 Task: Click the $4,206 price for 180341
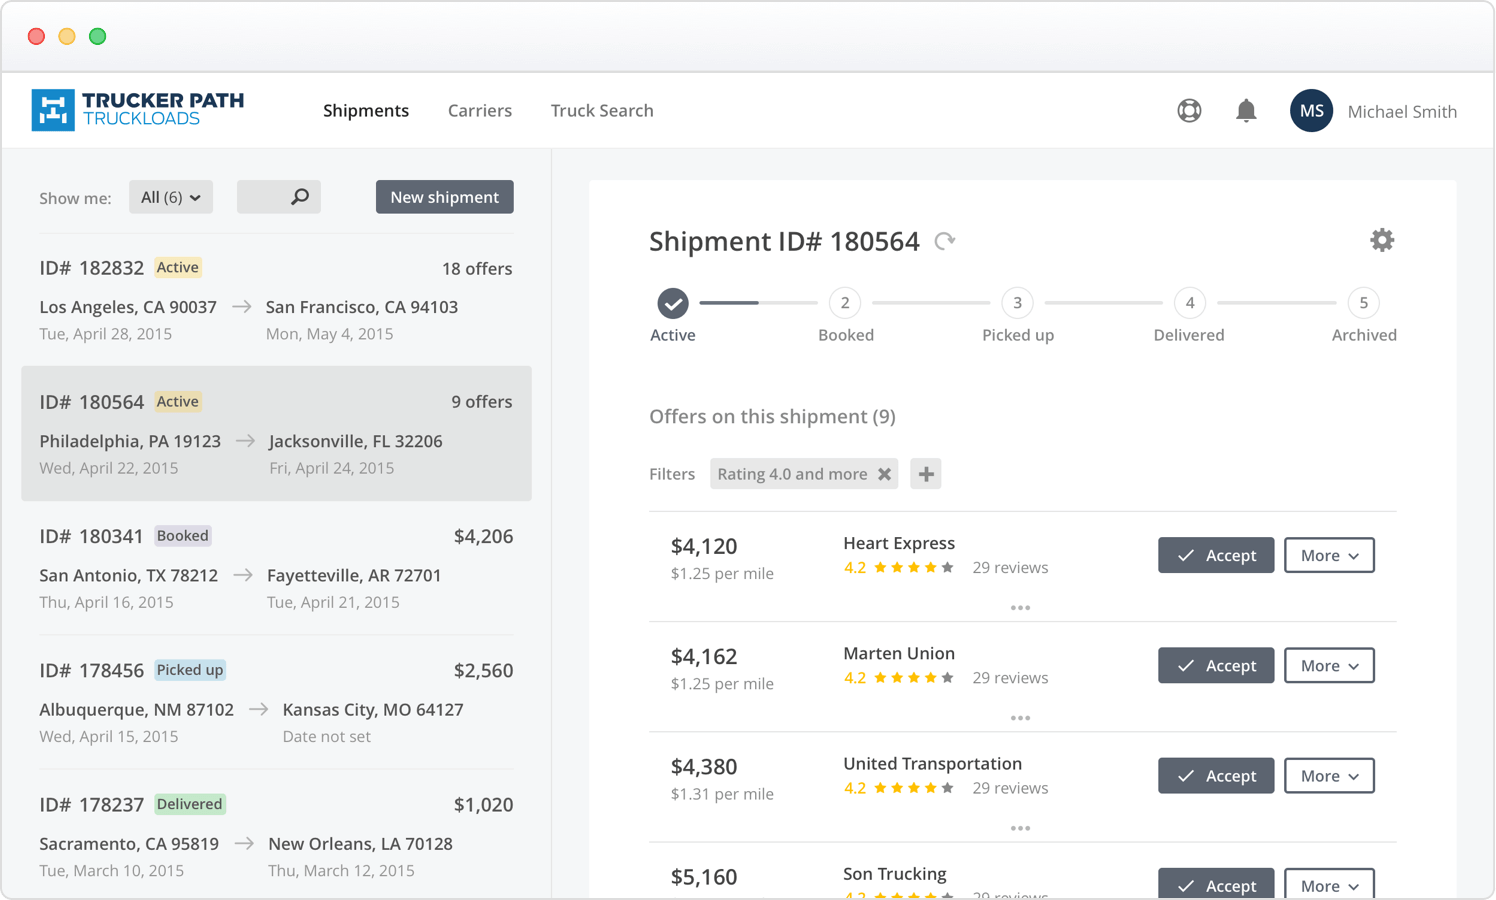click(x=483, y=536)
